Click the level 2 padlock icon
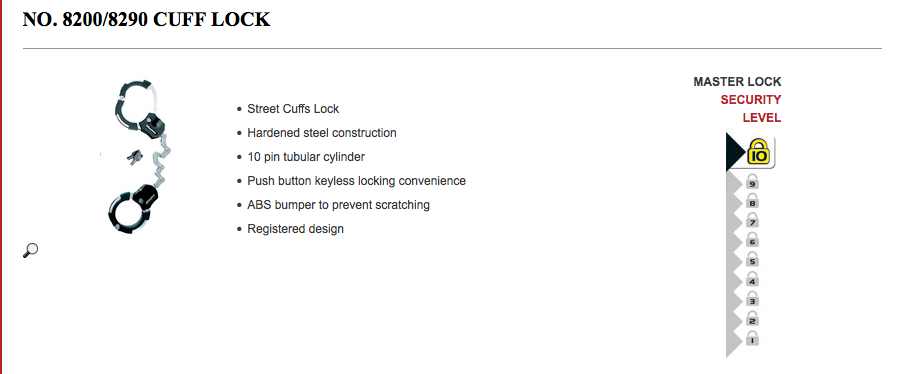The height and width of the screenshot is (374, 897). 752,319
